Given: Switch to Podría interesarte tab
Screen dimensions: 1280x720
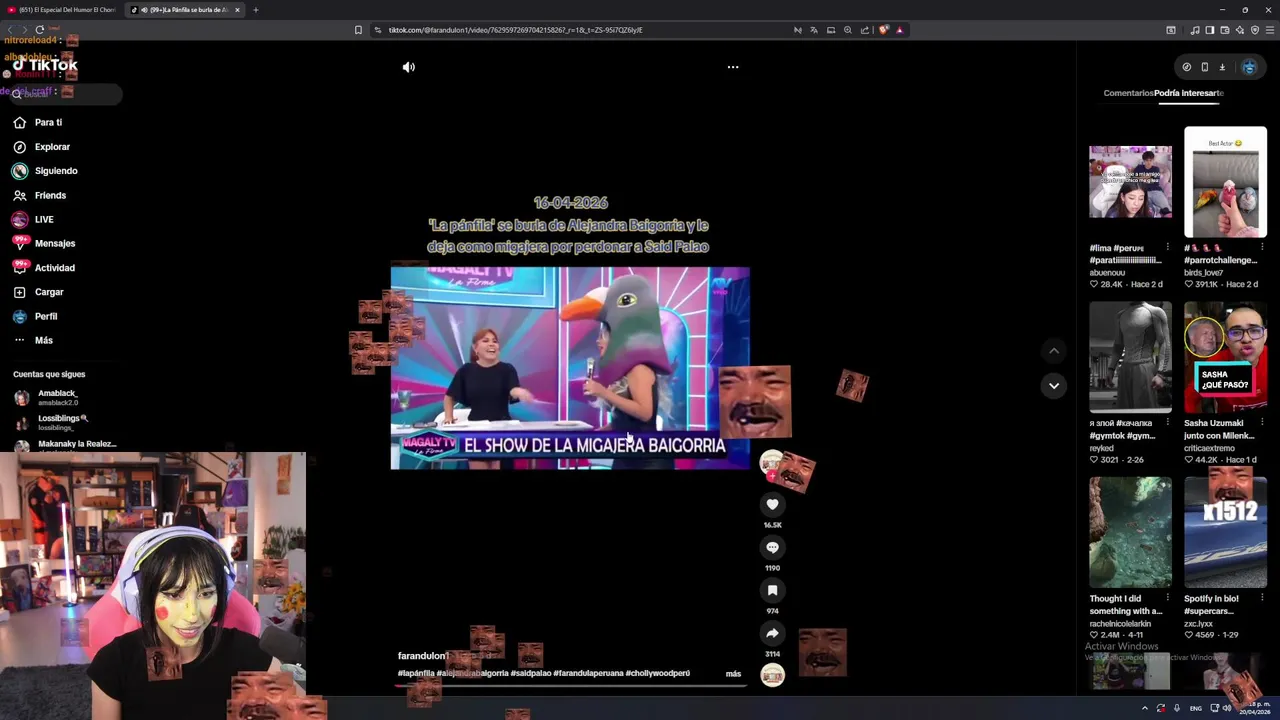Looking at the screenshot, I should [1189, 93].
